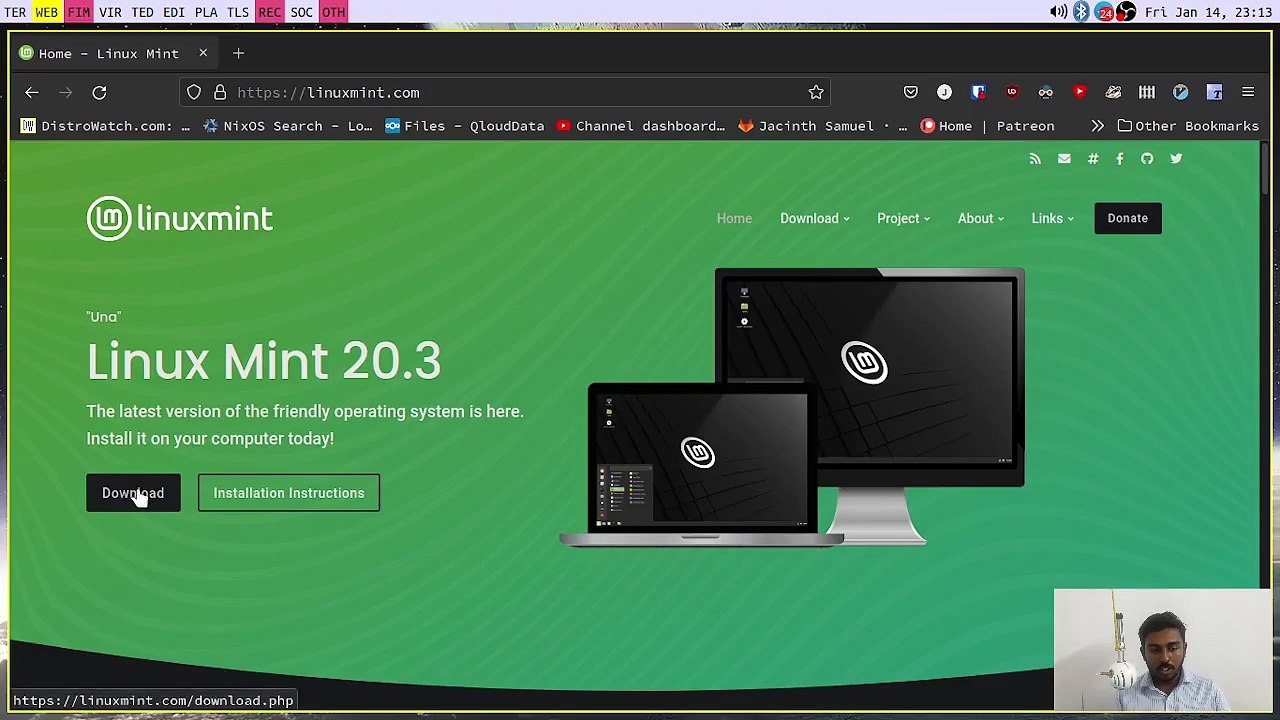Open the glasses-face extension icon
This screenshot has width=1280, height=720.
coord(1045,92)
